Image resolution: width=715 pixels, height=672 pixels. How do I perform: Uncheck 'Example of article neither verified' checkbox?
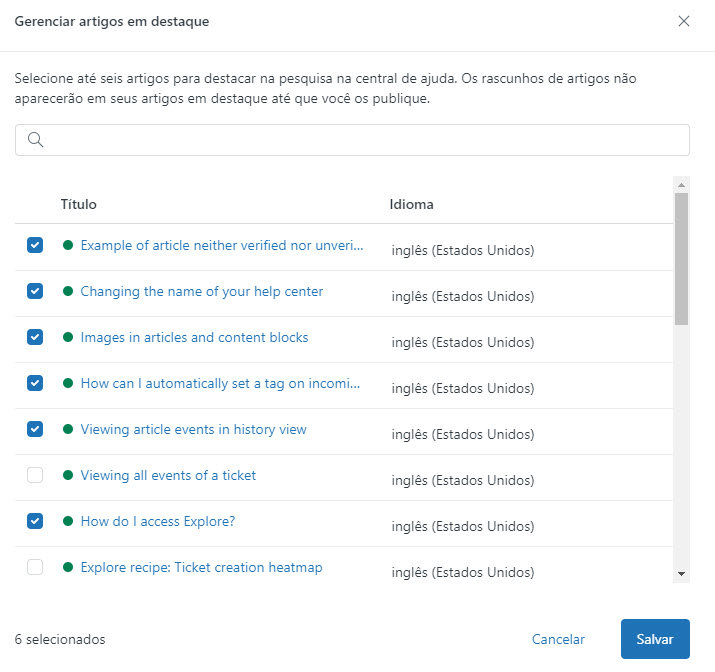pos(35,245)
